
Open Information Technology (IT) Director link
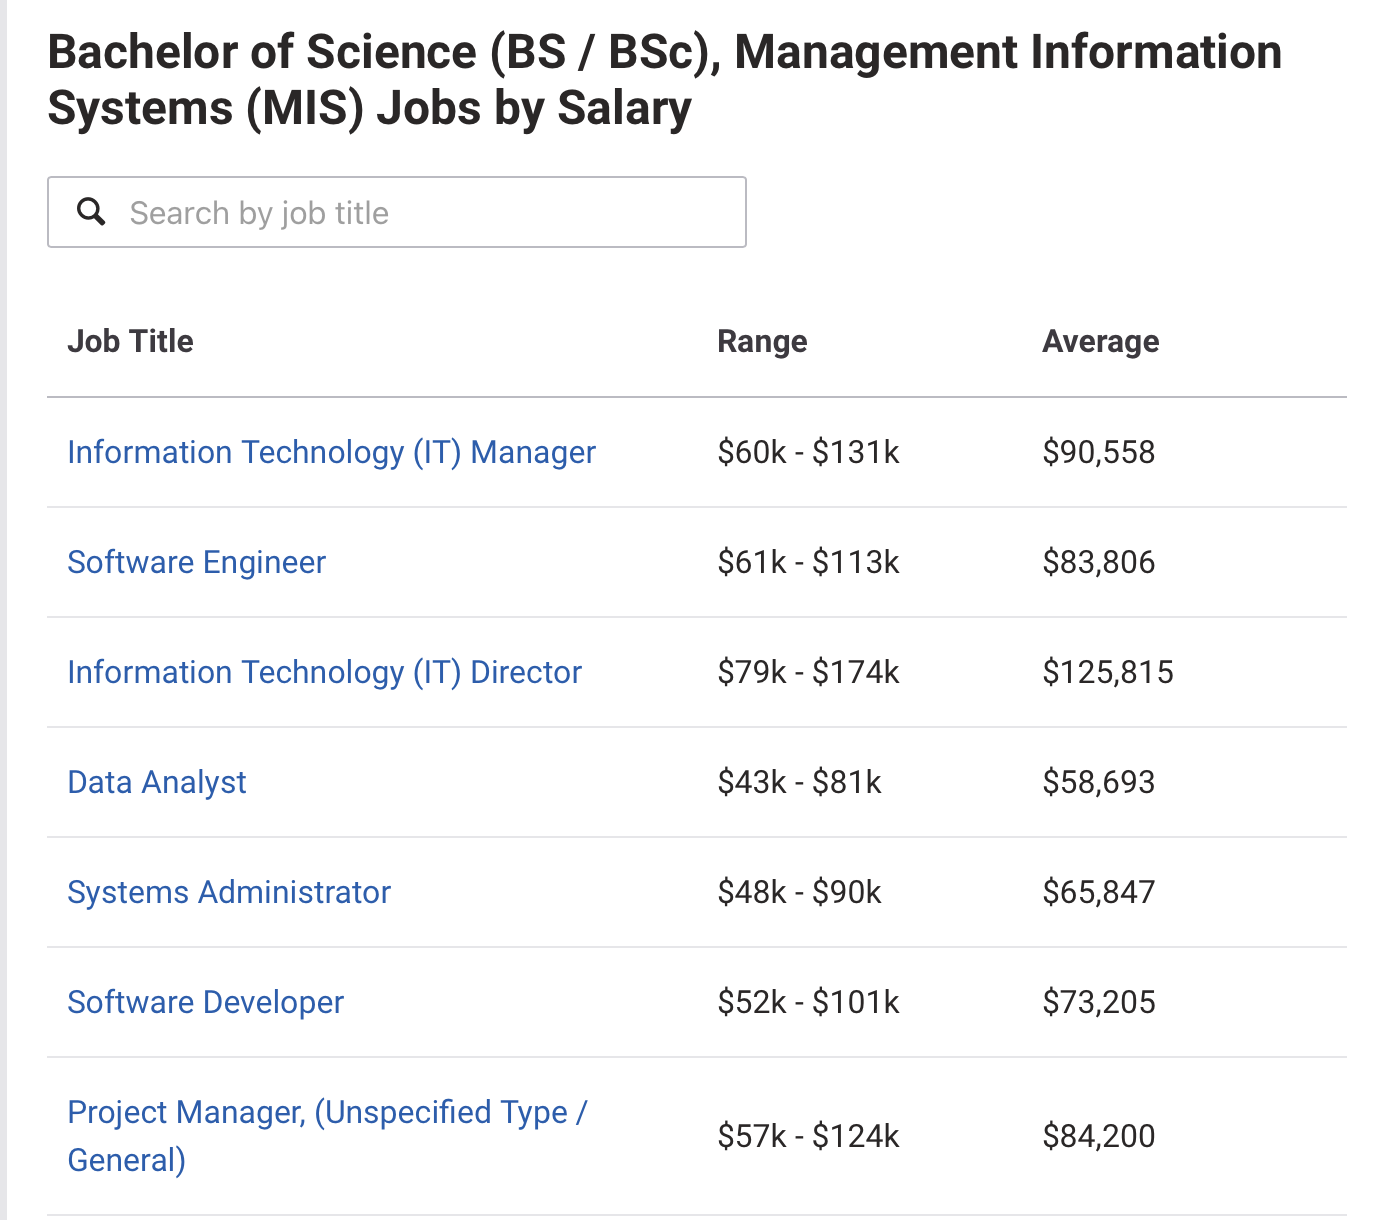click(x=324, y=672)
